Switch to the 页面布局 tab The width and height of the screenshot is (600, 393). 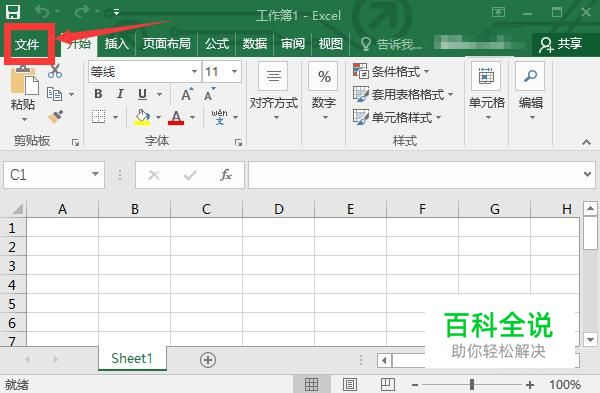coord(166,44)
